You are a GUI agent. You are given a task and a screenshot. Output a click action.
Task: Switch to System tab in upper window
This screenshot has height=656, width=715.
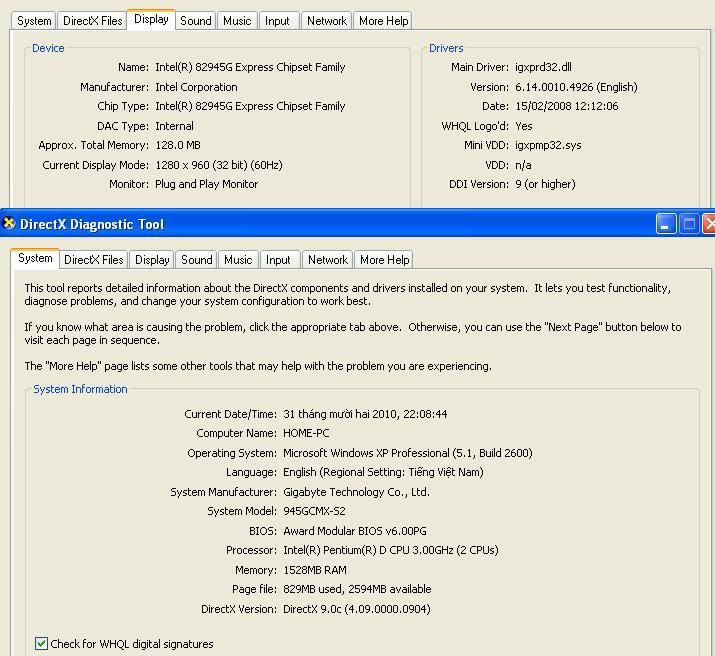[34, 21]
